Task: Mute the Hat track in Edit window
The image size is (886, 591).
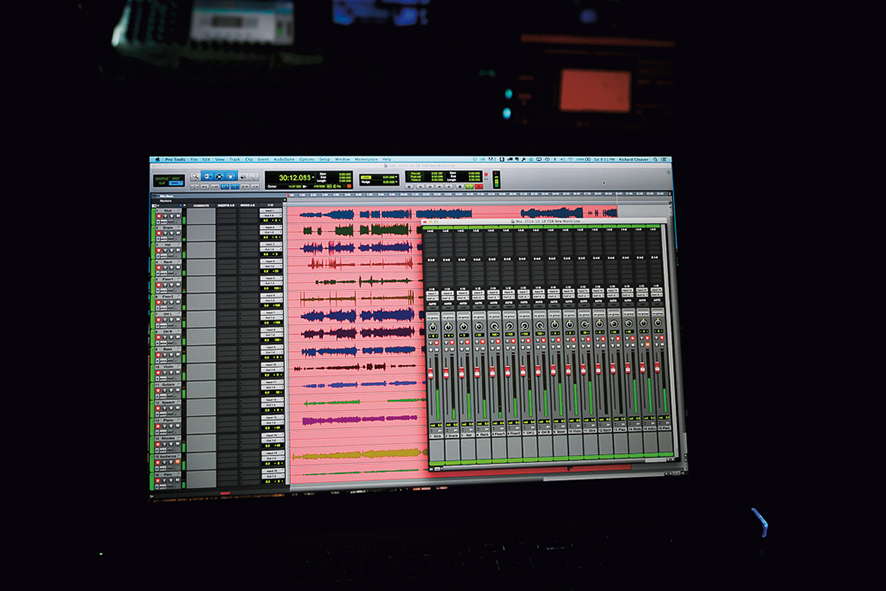Action: [178, 250]
